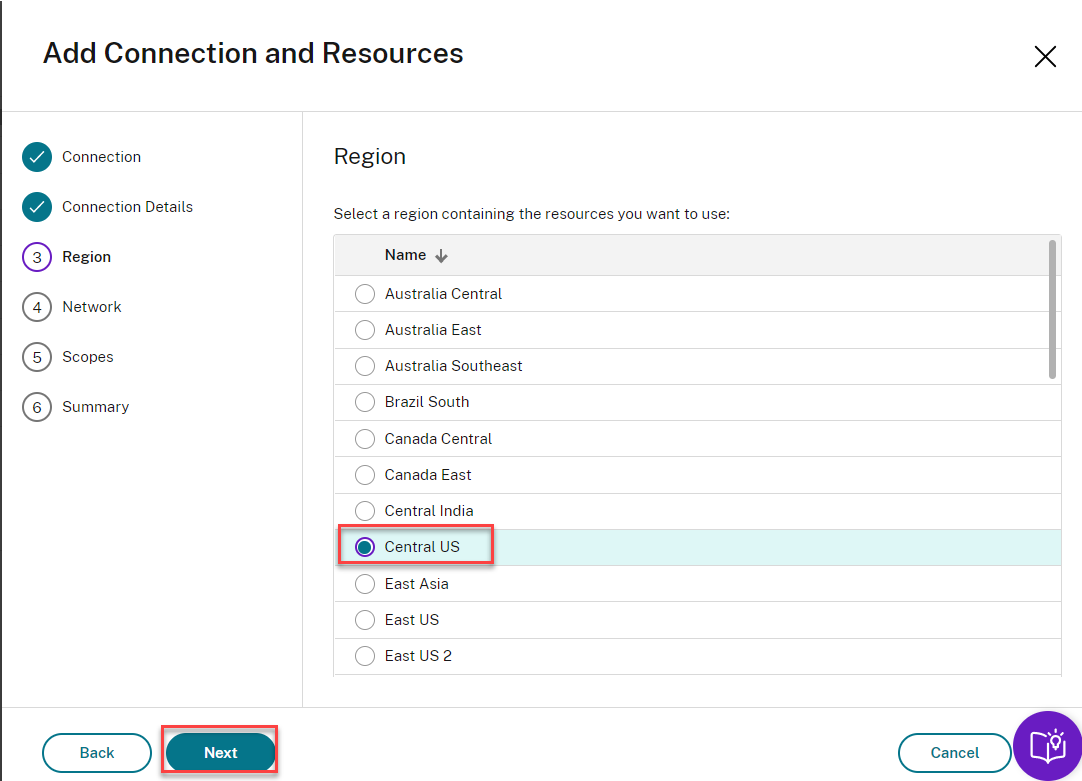Click the Back button
Screen dimensions: 1082x781
point(97,753)
